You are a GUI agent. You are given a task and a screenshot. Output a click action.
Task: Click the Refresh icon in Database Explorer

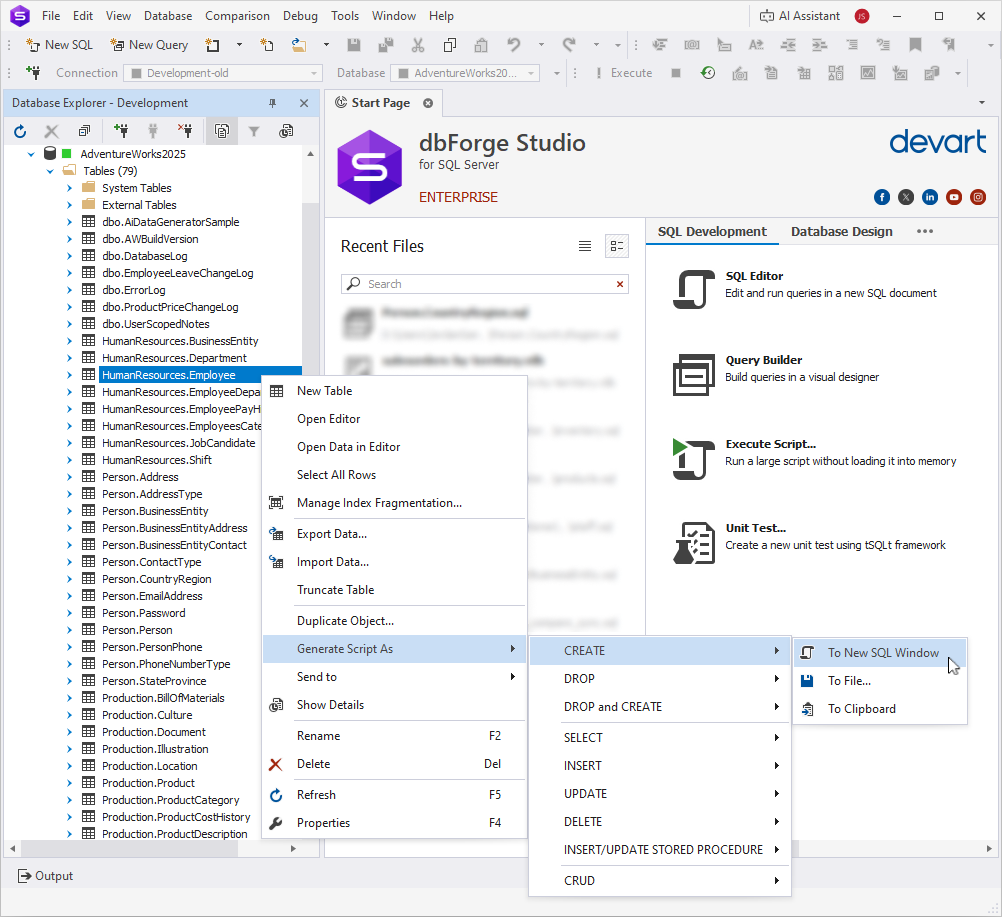click(20, 131)
